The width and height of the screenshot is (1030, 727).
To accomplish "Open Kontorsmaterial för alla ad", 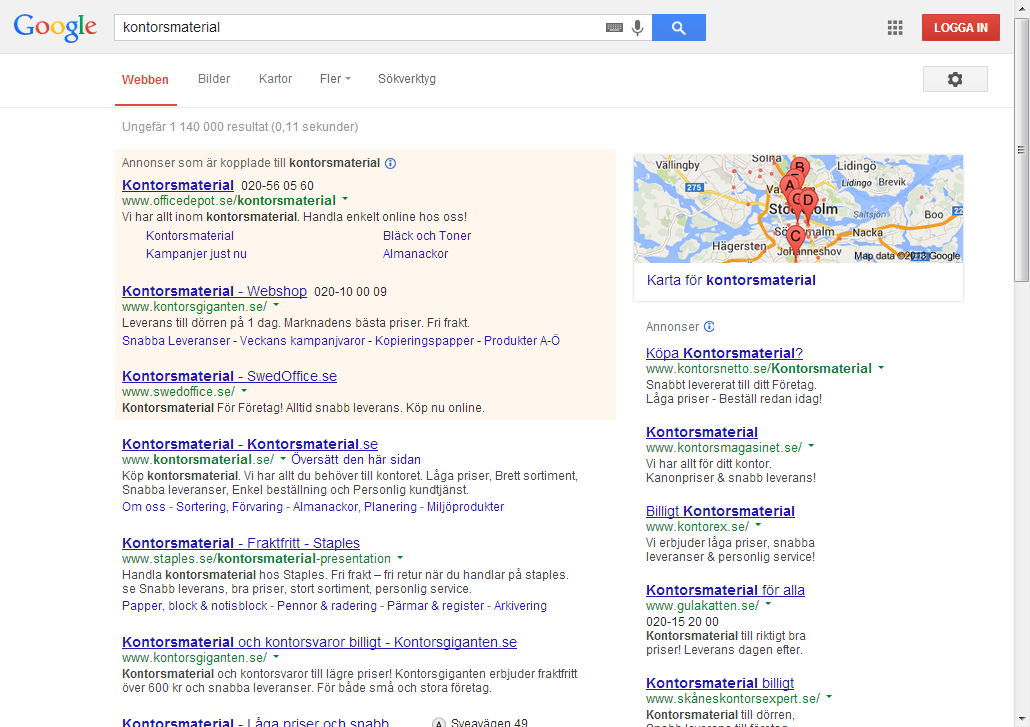I will pos(725,590).
